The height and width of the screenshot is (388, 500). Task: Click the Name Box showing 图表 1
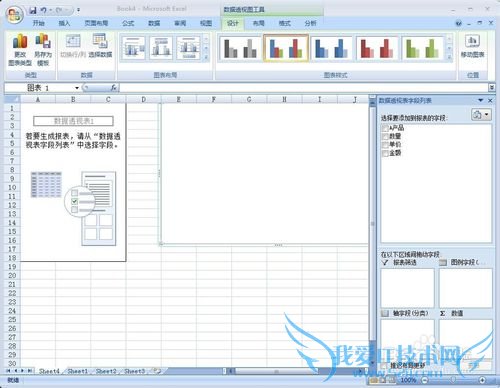click(39, 88)
